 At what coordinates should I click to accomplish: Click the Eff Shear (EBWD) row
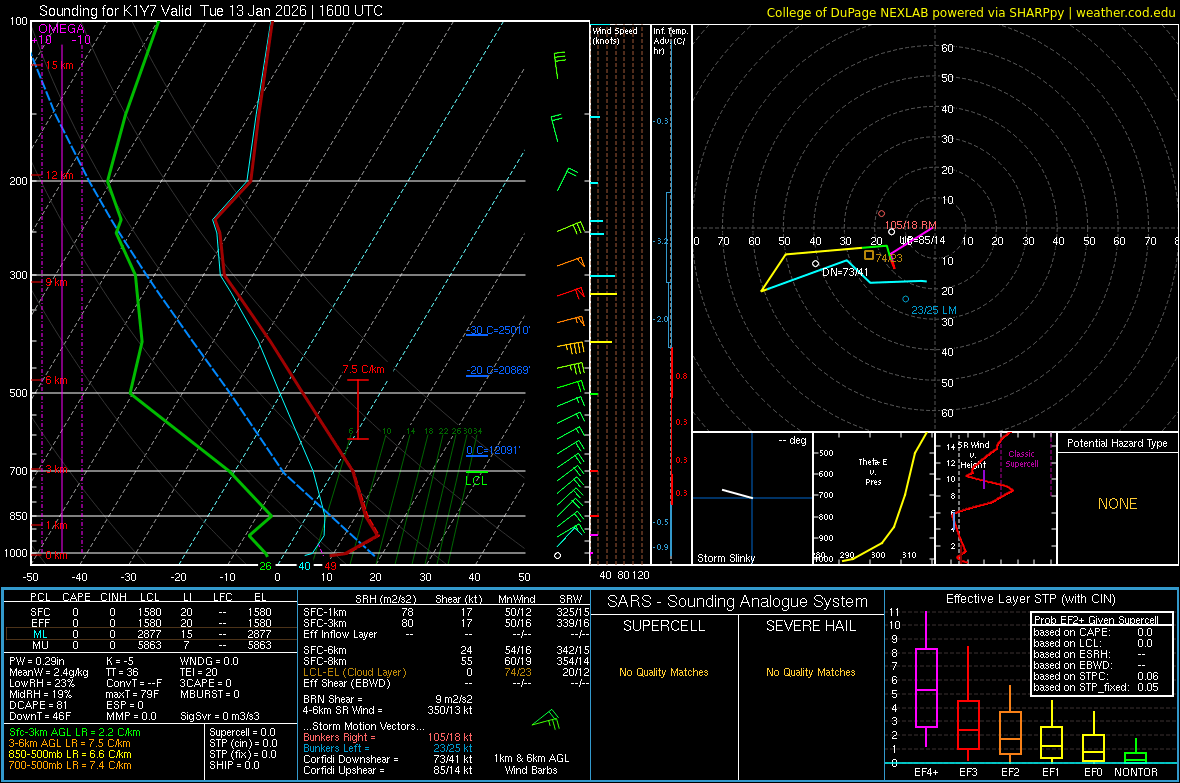click(446, 683)
